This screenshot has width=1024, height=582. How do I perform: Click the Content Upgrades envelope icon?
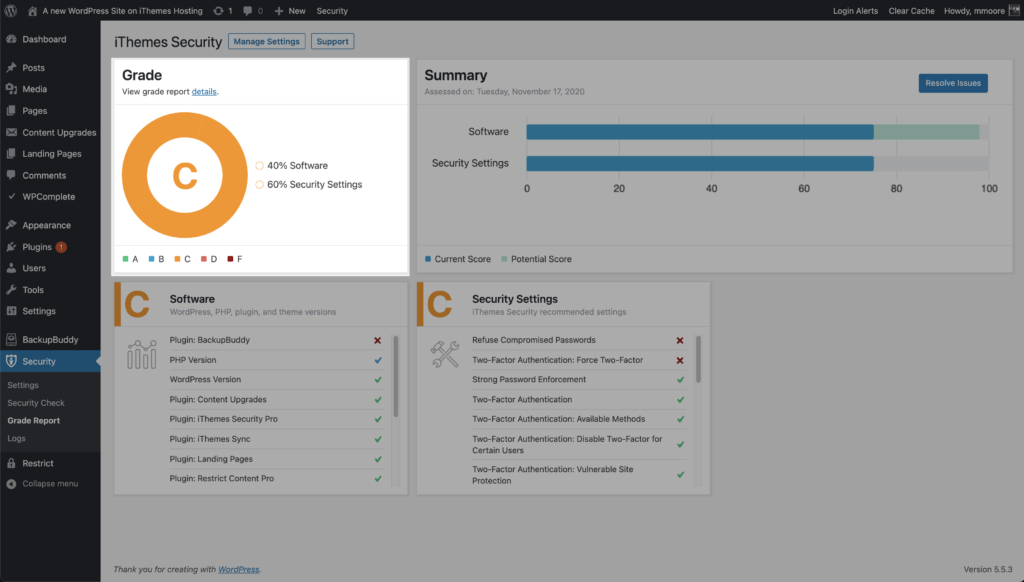point(11,132)
